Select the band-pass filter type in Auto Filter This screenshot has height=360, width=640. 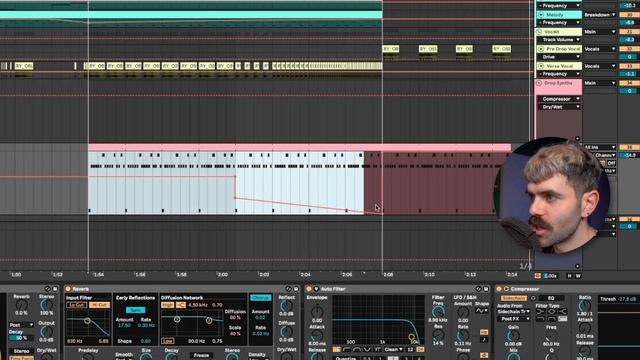(x=357, y=349)
